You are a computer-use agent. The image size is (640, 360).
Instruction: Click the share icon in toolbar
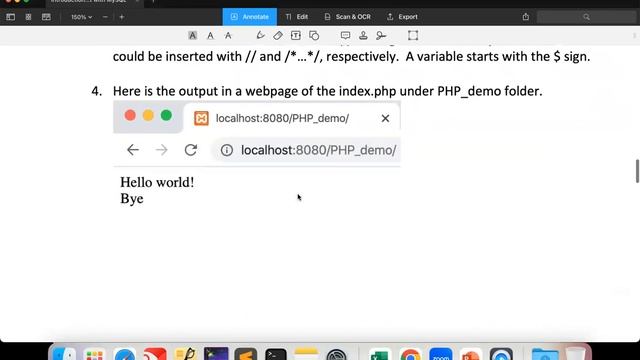click(x=526, y=17)
